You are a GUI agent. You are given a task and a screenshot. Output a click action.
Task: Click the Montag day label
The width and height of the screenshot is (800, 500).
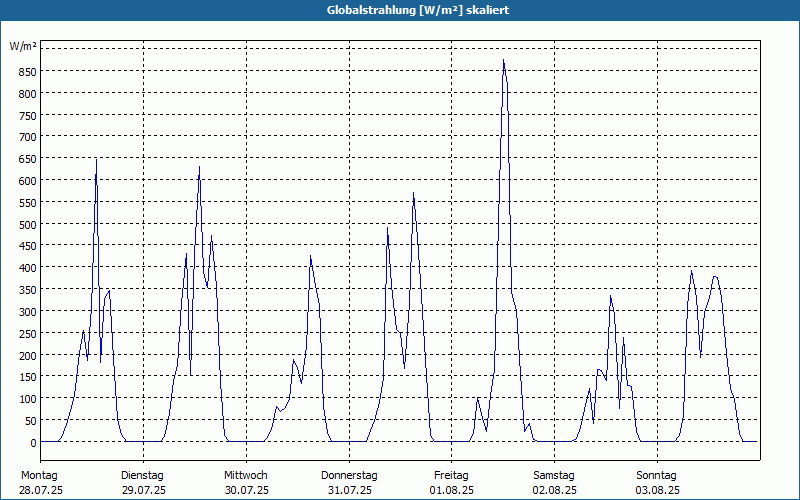coord(39,476)
